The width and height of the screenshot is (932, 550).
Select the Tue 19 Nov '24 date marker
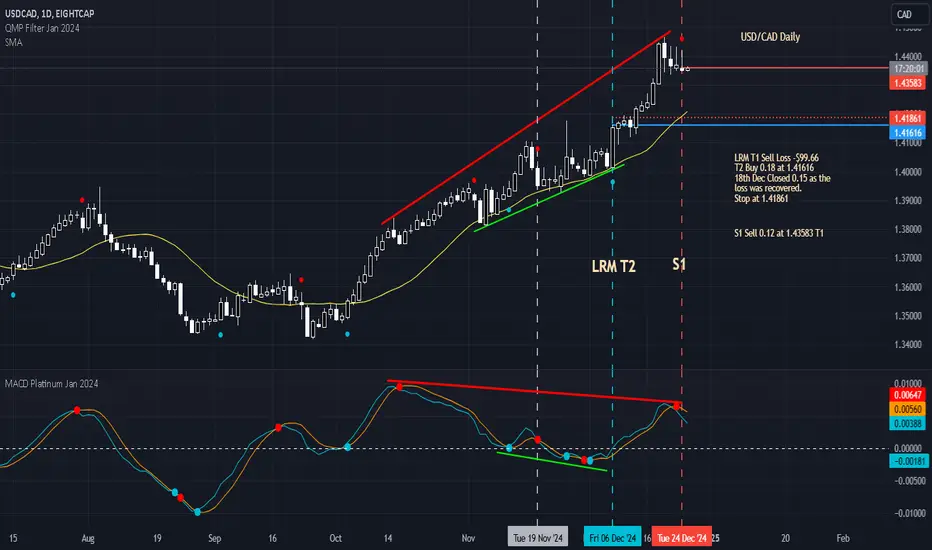click(538, 538)
